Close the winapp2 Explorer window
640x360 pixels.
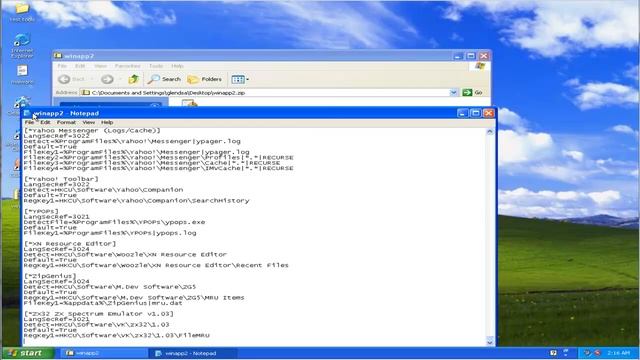tap(484, 56)
